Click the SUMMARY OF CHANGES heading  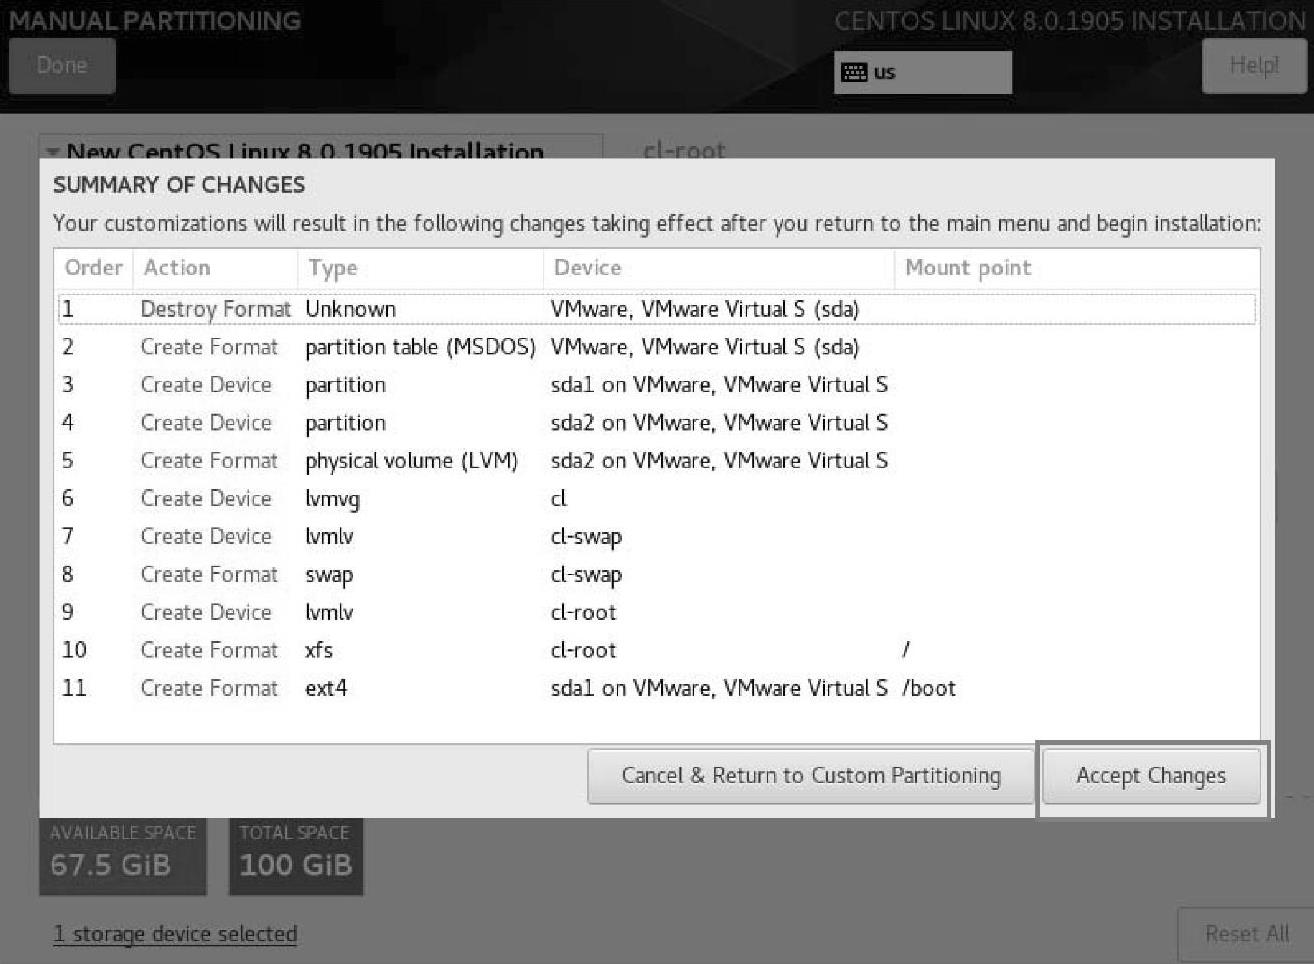point(179,185)
